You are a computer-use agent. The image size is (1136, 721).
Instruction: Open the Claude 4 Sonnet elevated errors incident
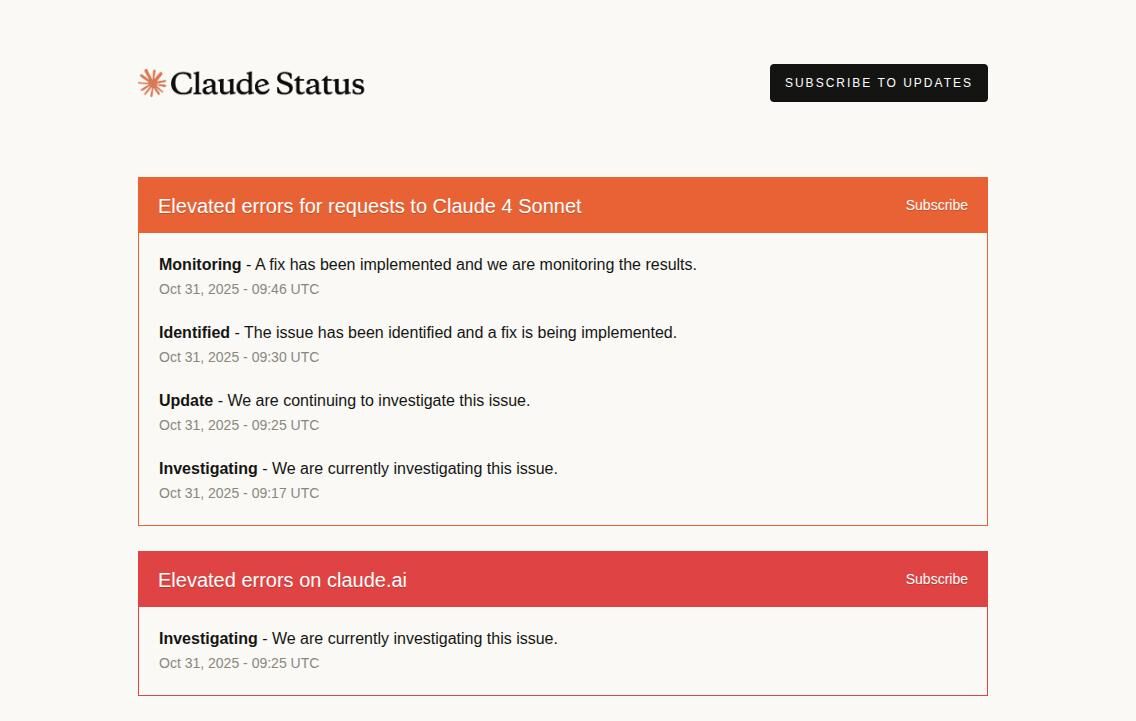[x=369, y=206]
